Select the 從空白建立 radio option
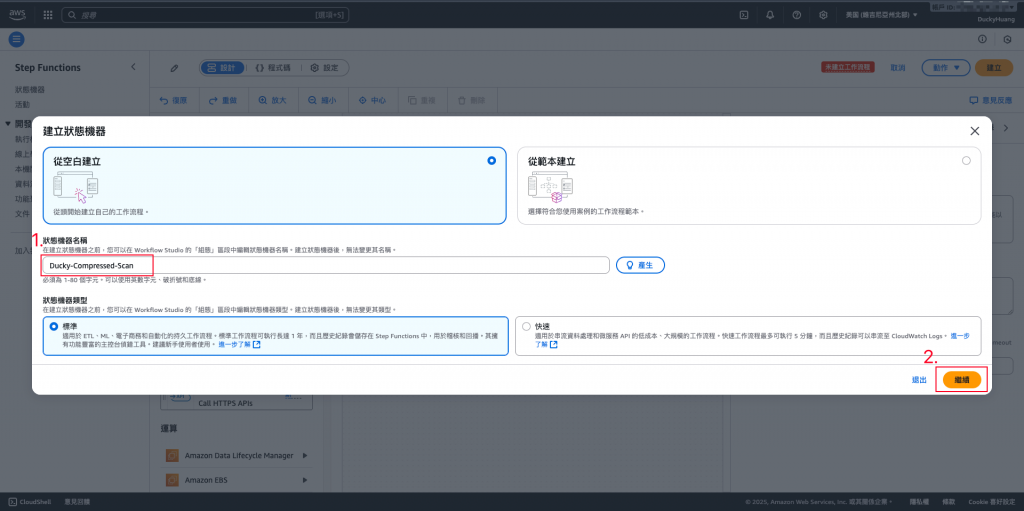 coord(492,160)
